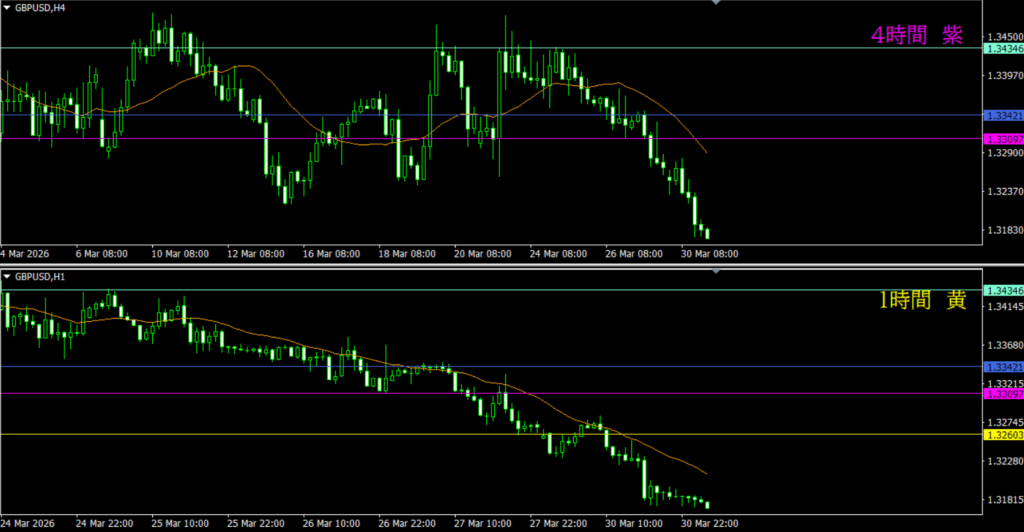Click the last candlestick on the H4 chart
This screenshot has width=1024, height=532.
(x=708, y=234)
